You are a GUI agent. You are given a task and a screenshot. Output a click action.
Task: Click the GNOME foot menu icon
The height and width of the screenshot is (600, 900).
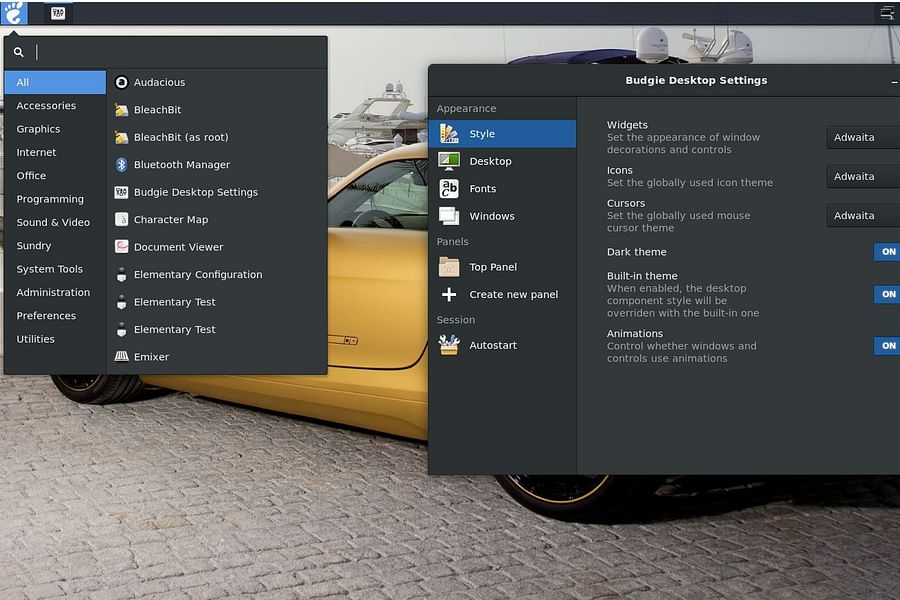[x=13, y=12]
